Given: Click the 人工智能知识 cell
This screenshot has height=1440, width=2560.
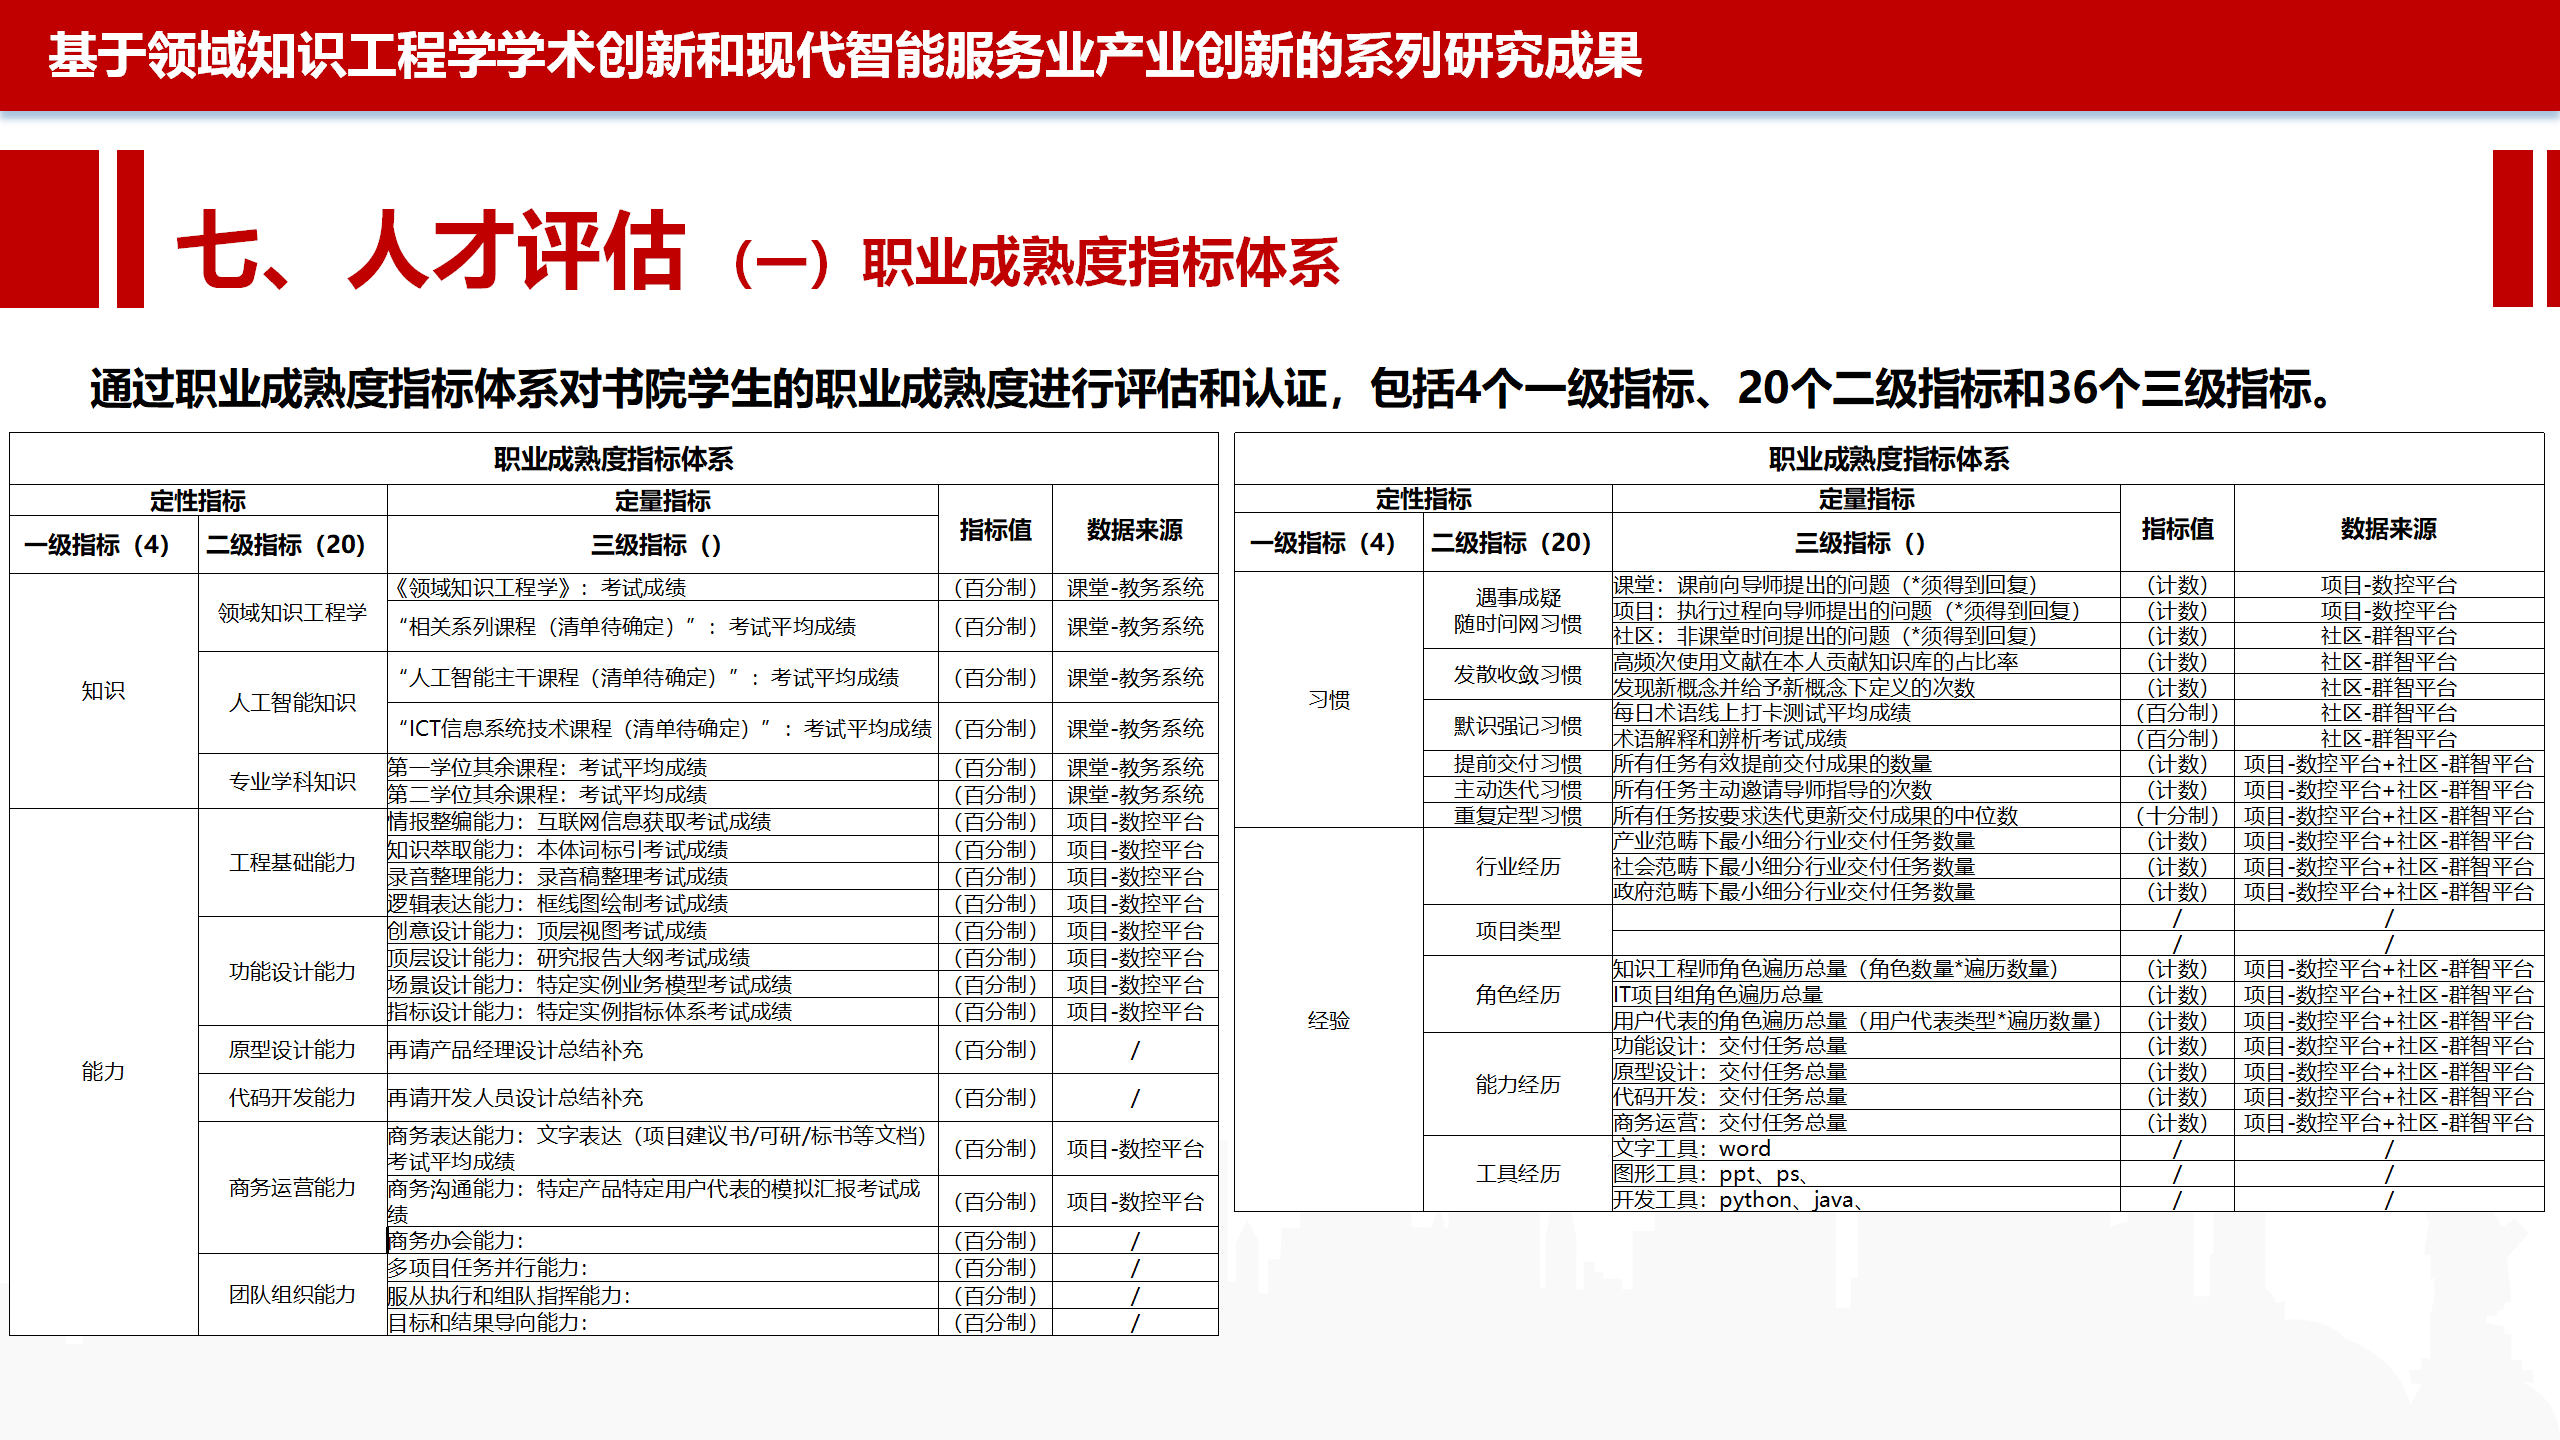Looking at the screenshot, I should click(292, 703).
